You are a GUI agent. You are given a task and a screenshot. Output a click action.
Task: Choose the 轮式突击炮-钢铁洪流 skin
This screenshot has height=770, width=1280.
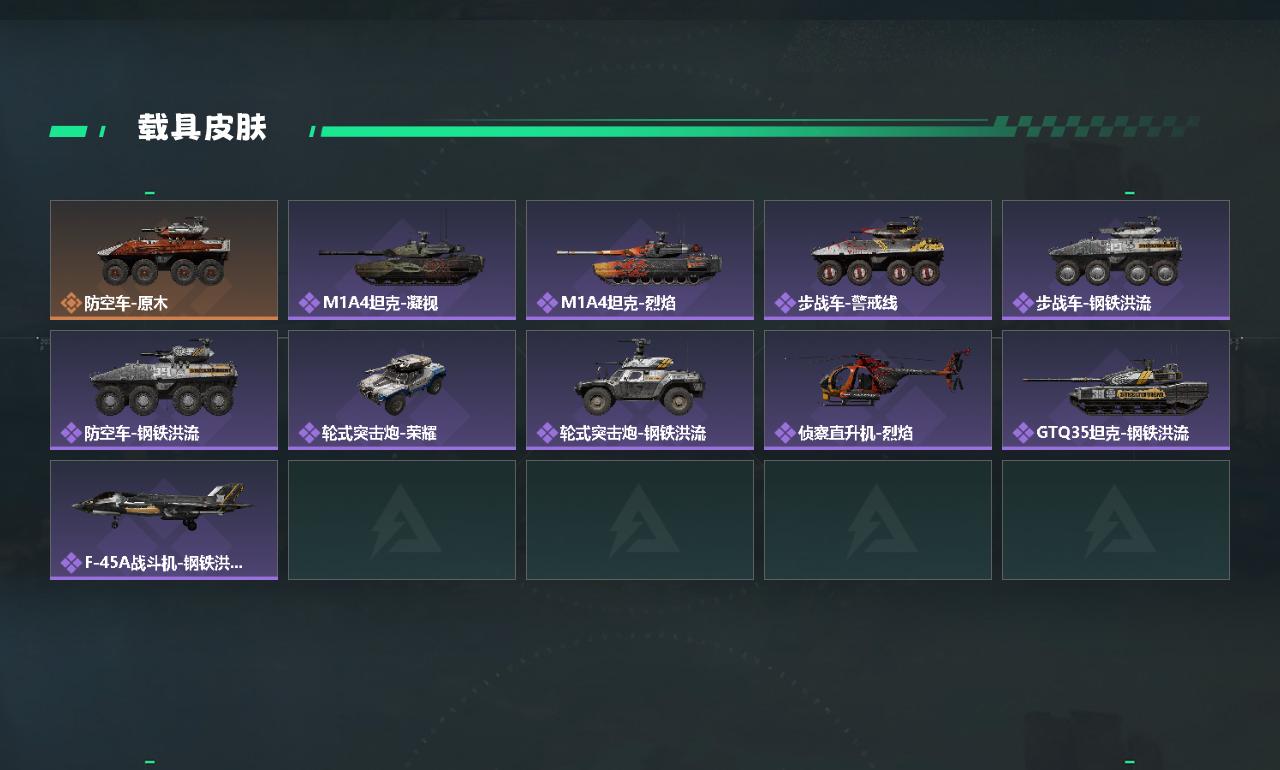640,390
